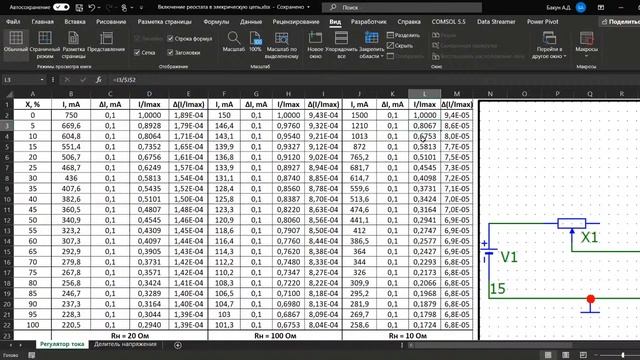Screen dimensions: 640x360
Task: Reset zoom to 100%
Action: click(255, 42)
